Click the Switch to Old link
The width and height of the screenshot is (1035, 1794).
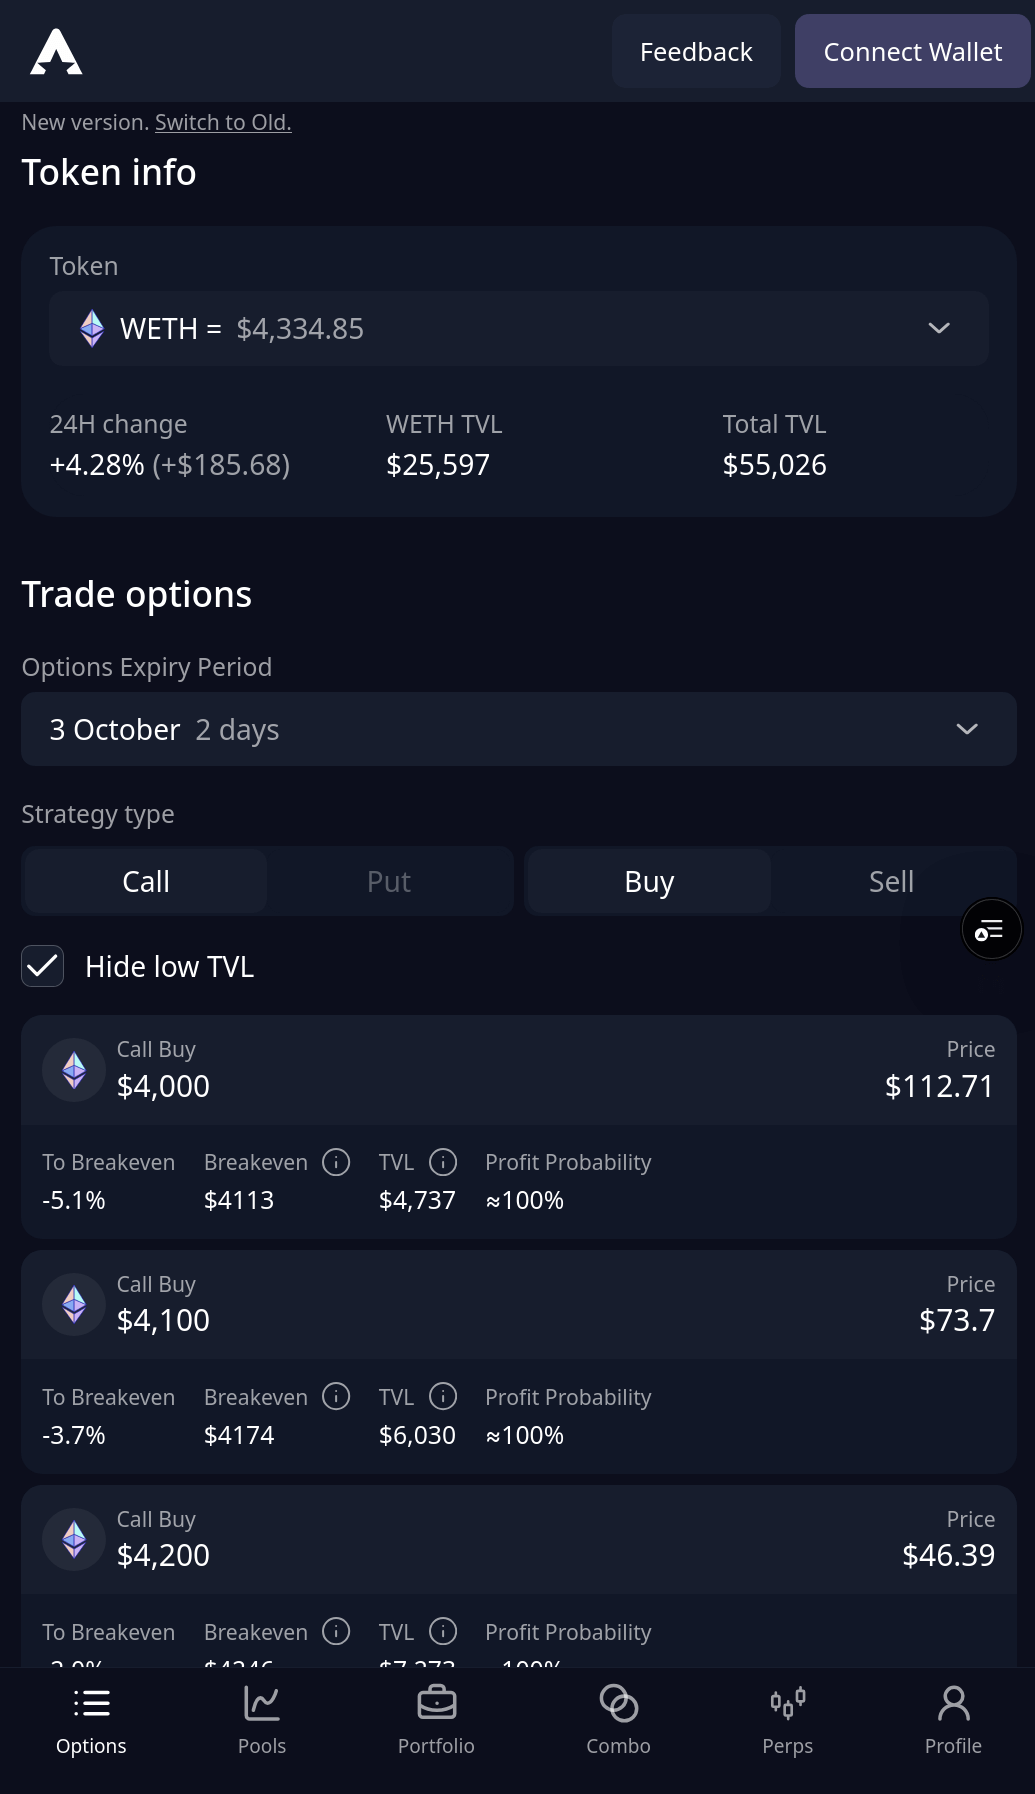click(x=223, y=123)
